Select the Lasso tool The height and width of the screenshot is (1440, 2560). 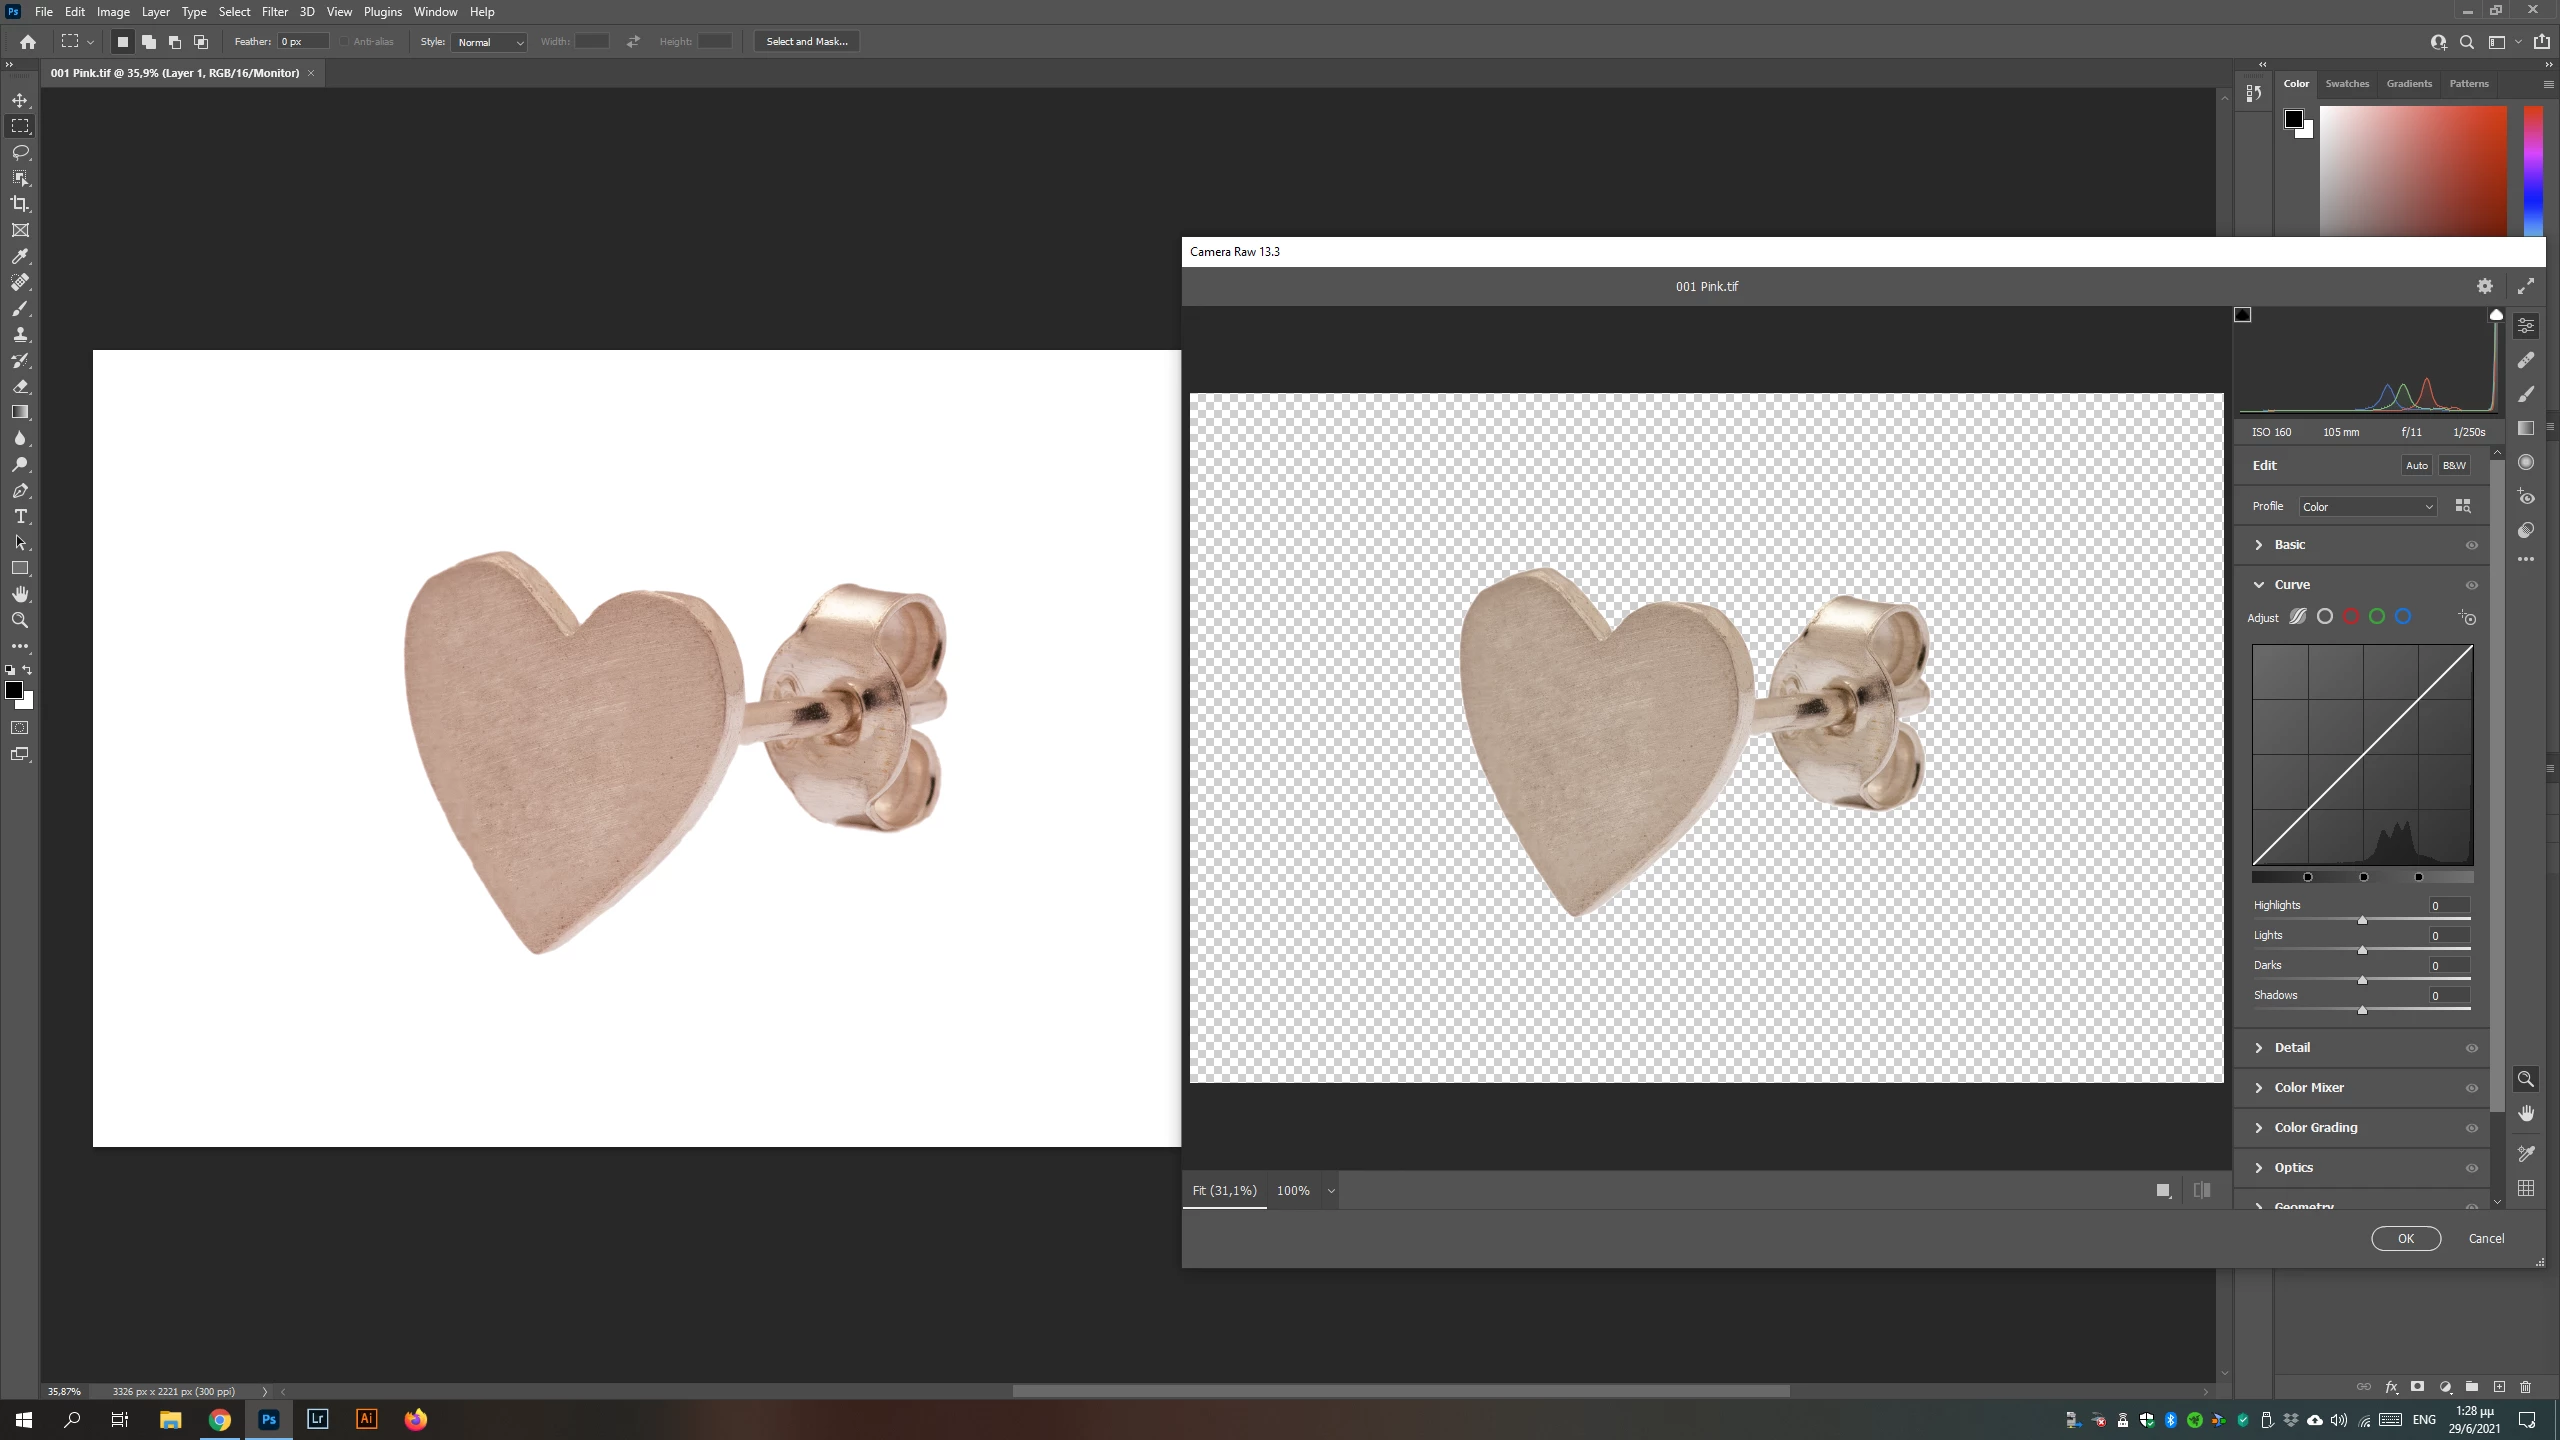[20, 152]
